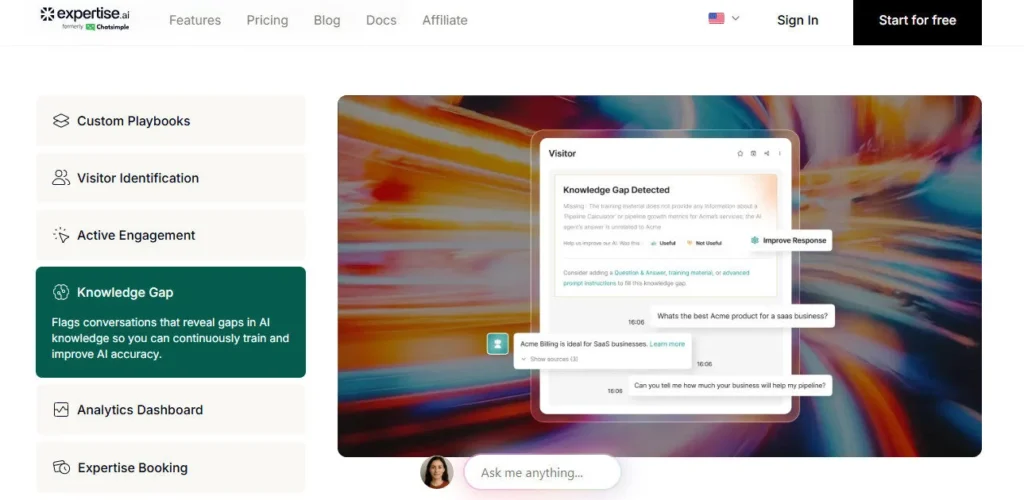Click the Improve Response button

point(788,240)
